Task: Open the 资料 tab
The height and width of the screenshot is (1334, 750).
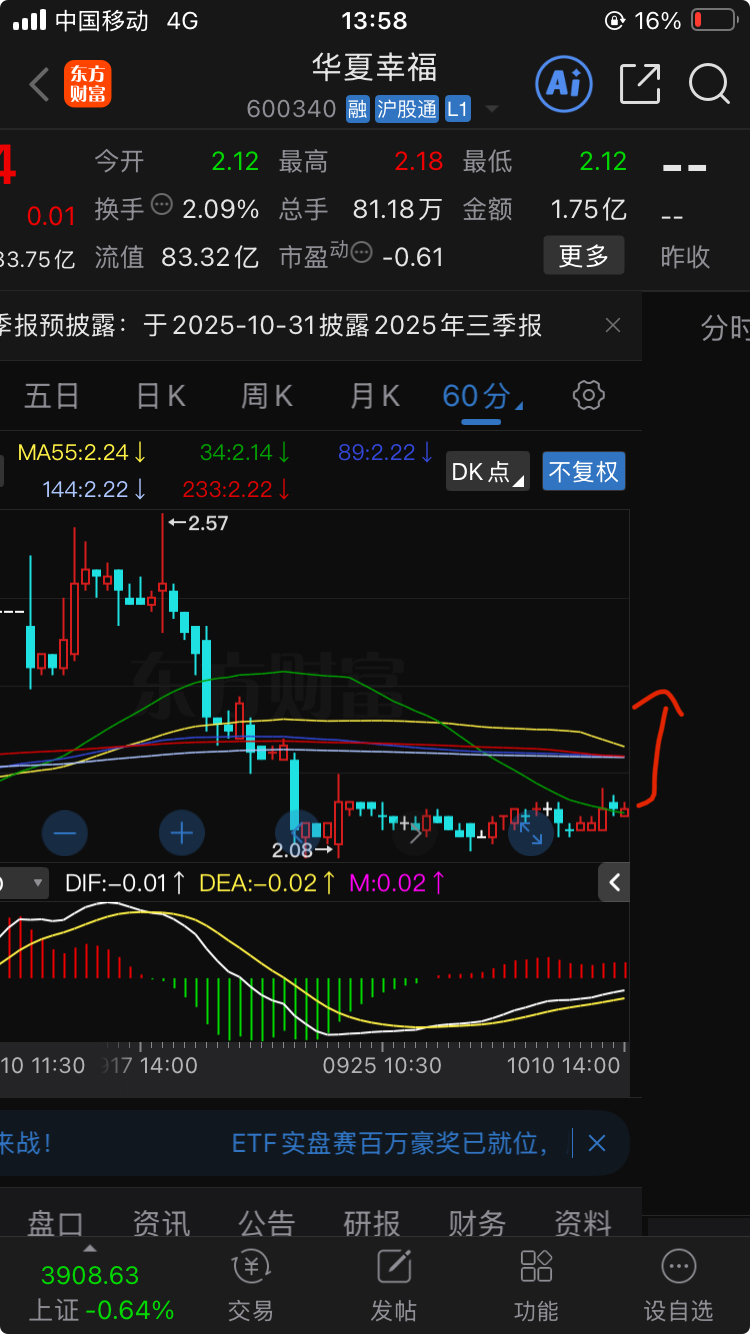Action: pos(583,1223)
